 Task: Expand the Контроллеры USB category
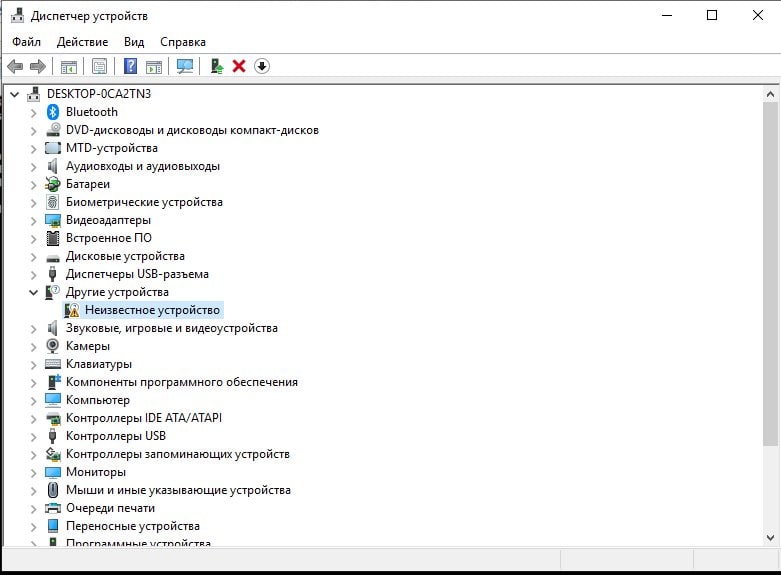click(33, 436)
